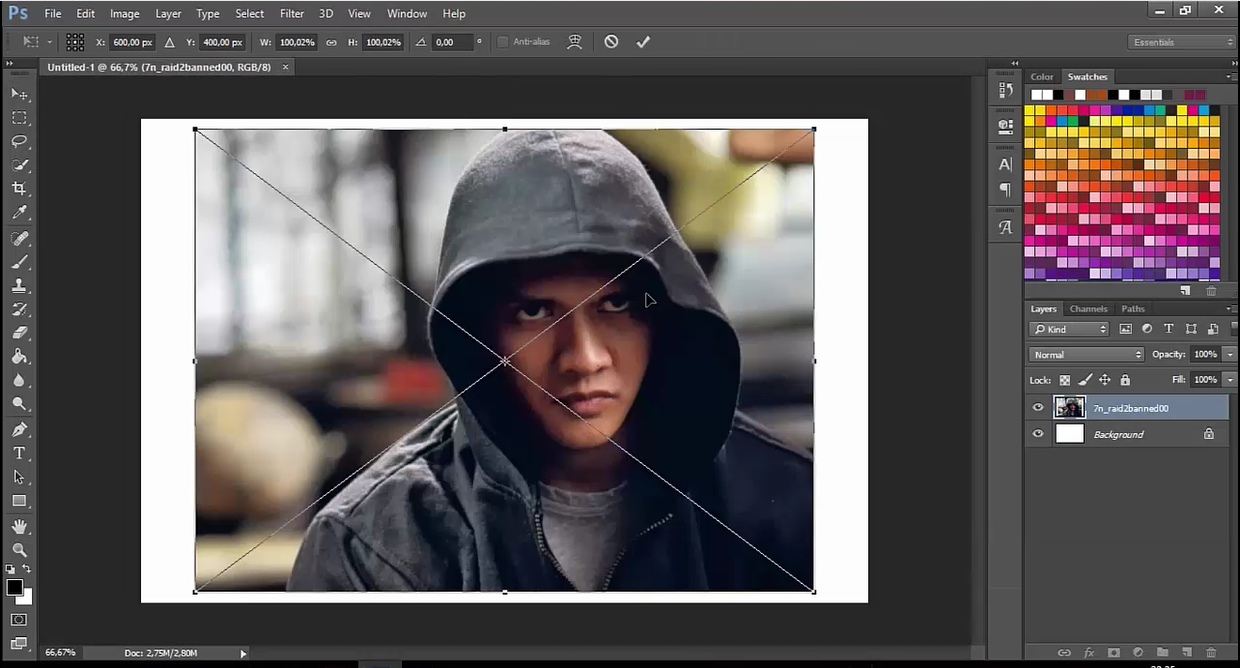Switch to the Color panel tab
This screenshot has width=1240, height=668.
tap(1042, 77)
